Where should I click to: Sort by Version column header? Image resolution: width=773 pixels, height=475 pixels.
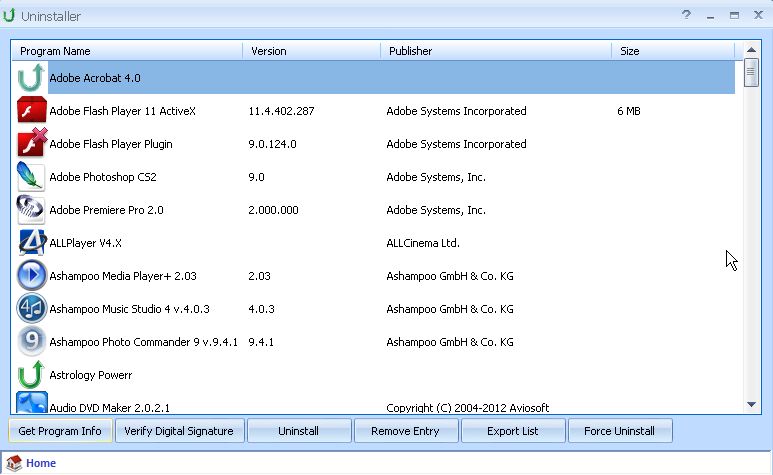(312, 51)
